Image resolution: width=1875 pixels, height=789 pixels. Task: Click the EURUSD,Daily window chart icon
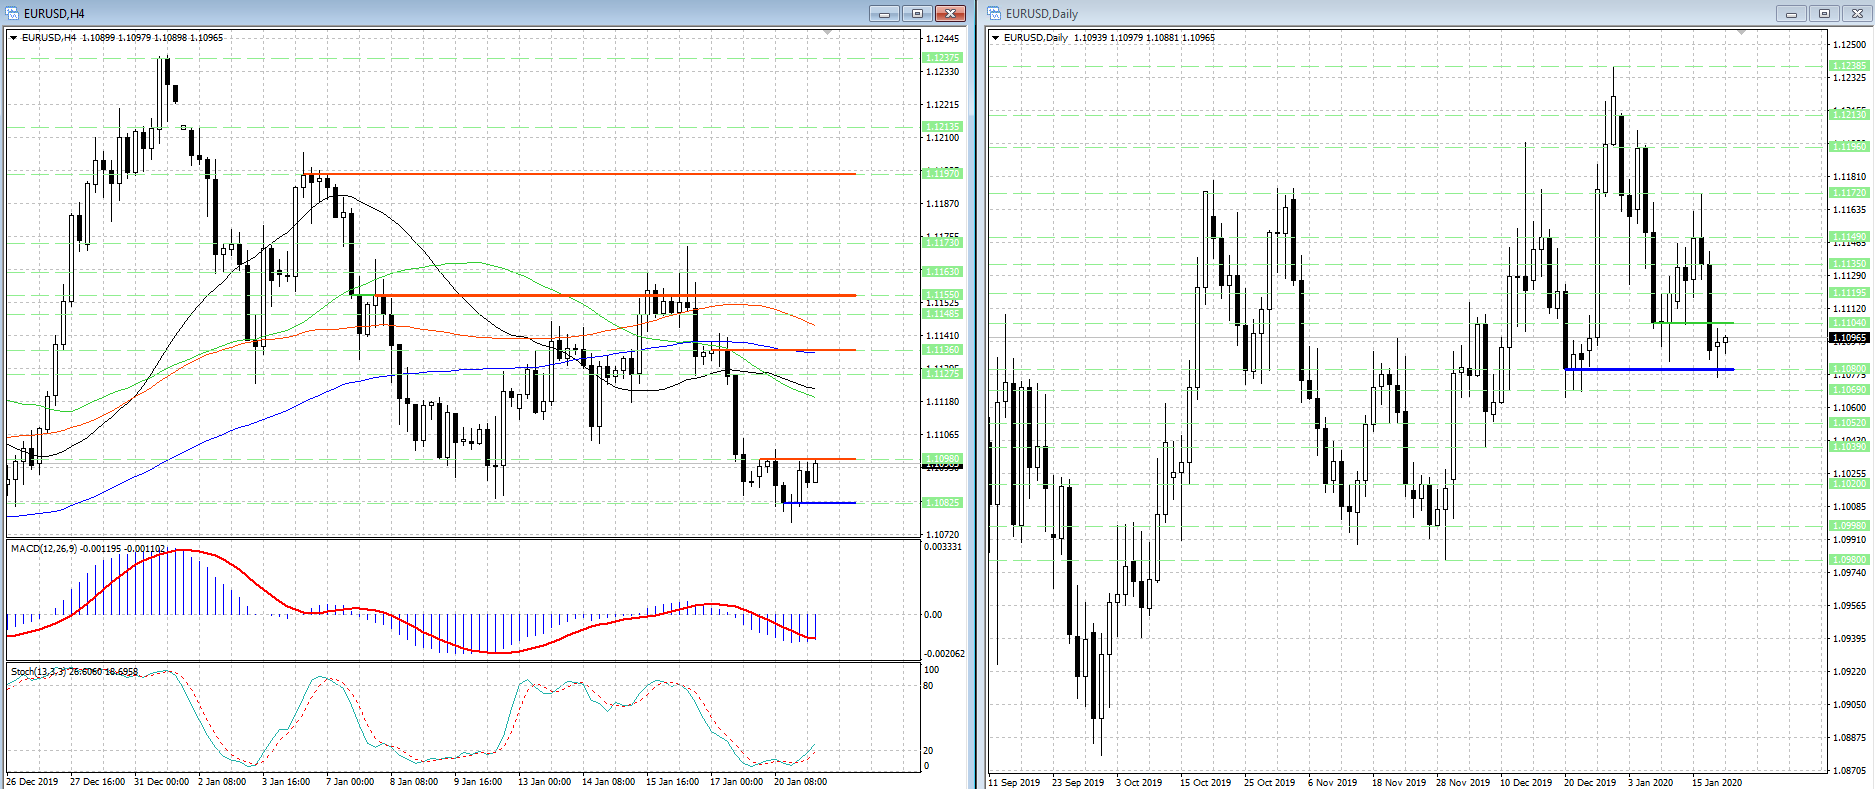(x=995, y=13)
